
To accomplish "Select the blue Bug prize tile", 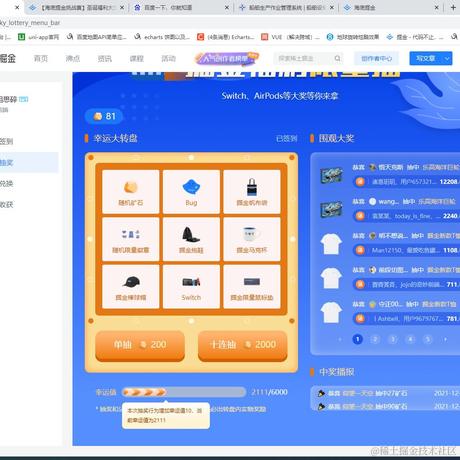I will [x=191, y=192].
